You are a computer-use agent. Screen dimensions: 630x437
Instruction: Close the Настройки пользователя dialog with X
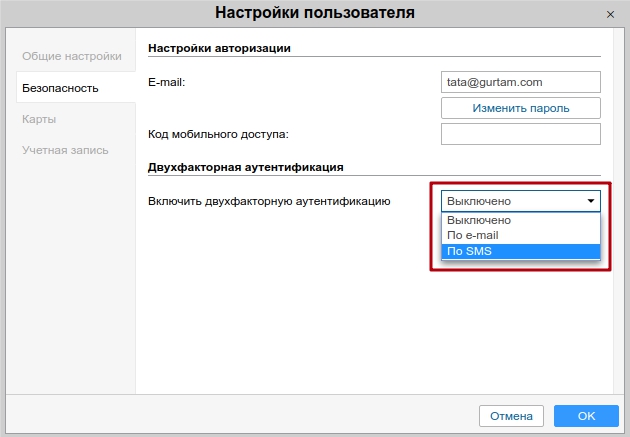610,14
